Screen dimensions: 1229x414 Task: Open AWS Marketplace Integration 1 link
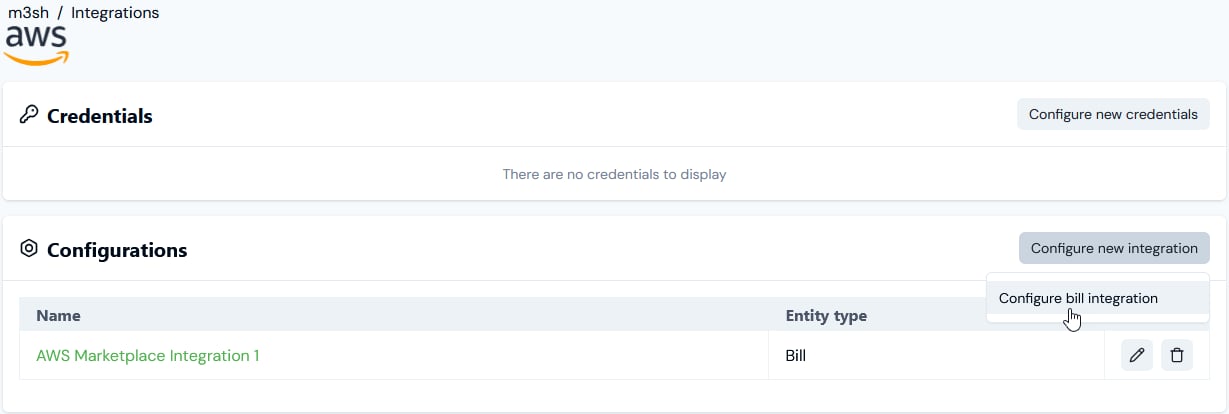coord(148,355)
